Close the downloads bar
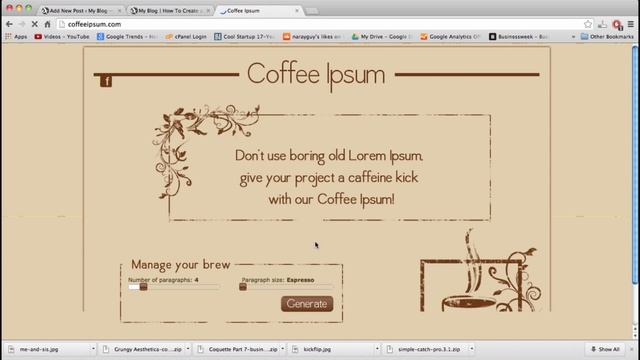640x360 pixels. point(632,349)
